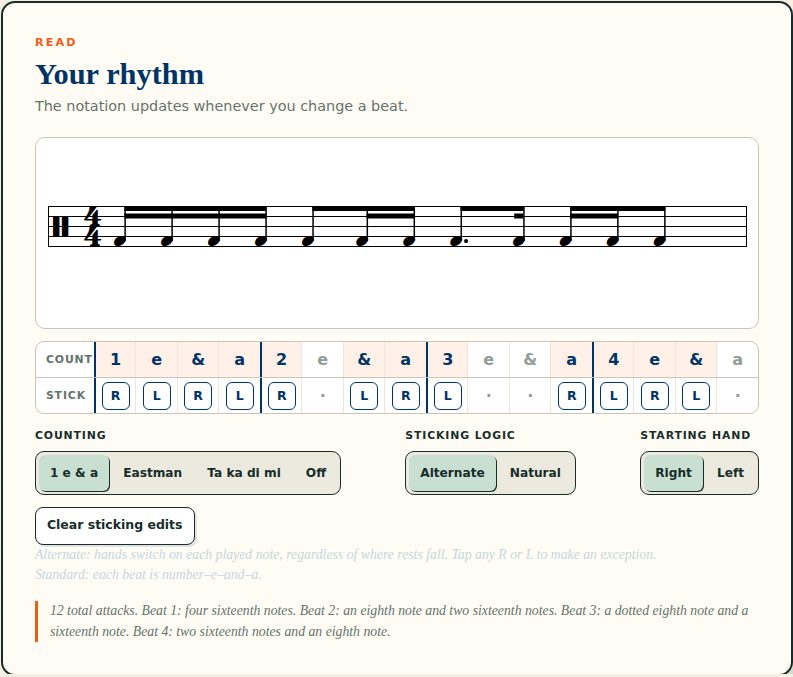Set starting hand to Left
This screenshot has height=677, width=793.
coord(730,473)
